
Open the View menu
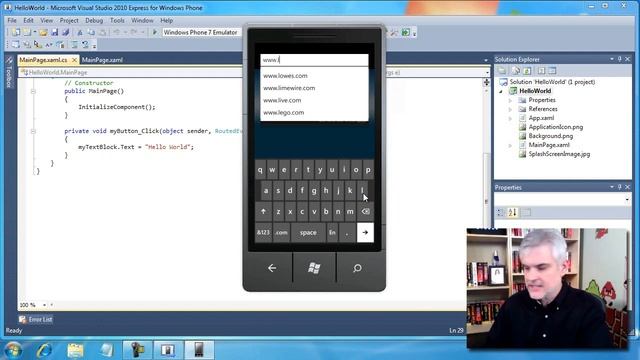click(47, 20)
